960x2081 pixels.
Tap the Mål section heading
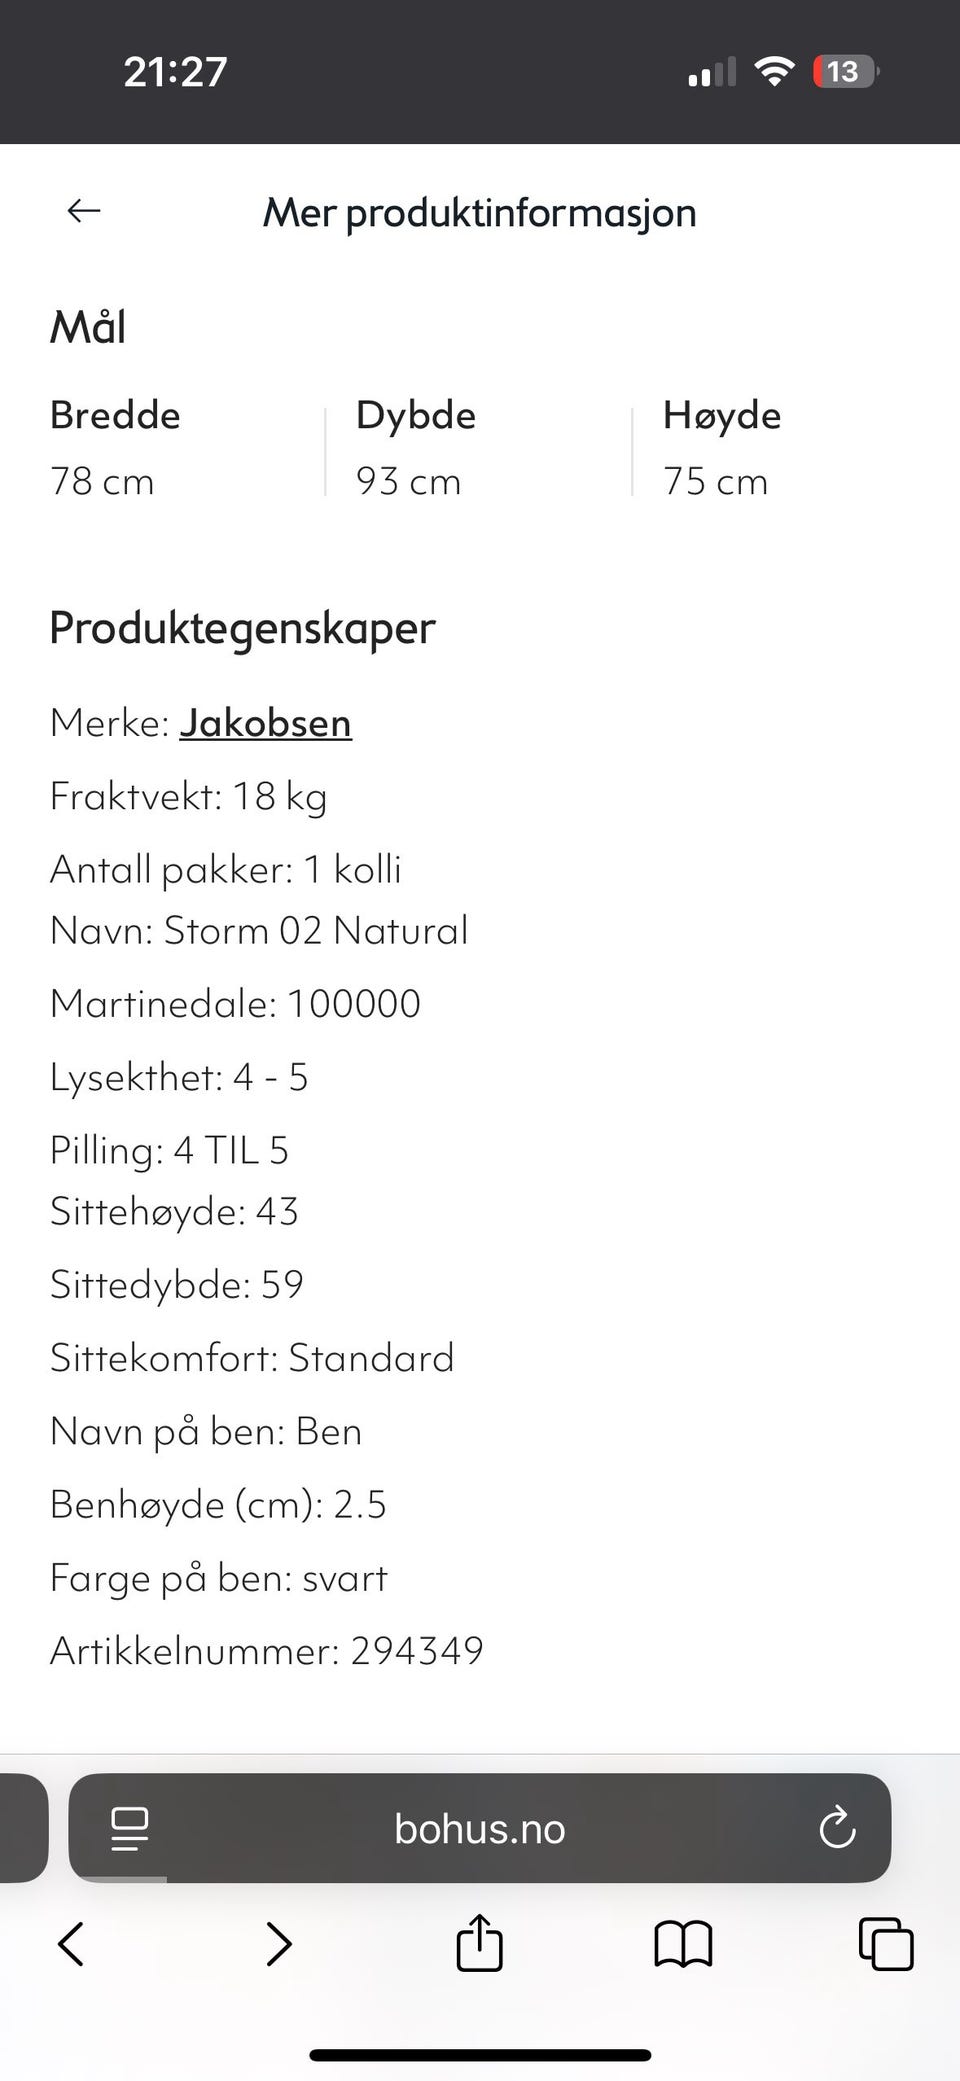(87, 326)
